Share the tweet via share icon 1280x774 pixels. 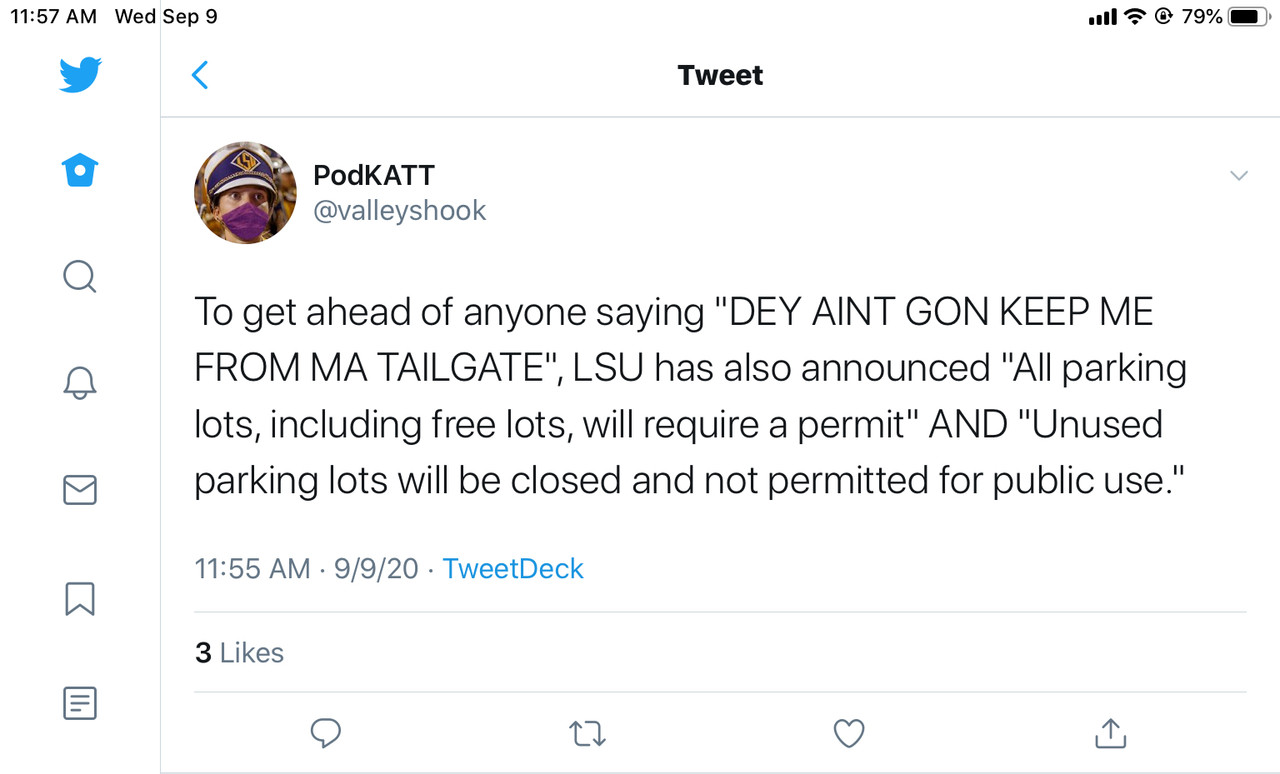click(1110, 733)
